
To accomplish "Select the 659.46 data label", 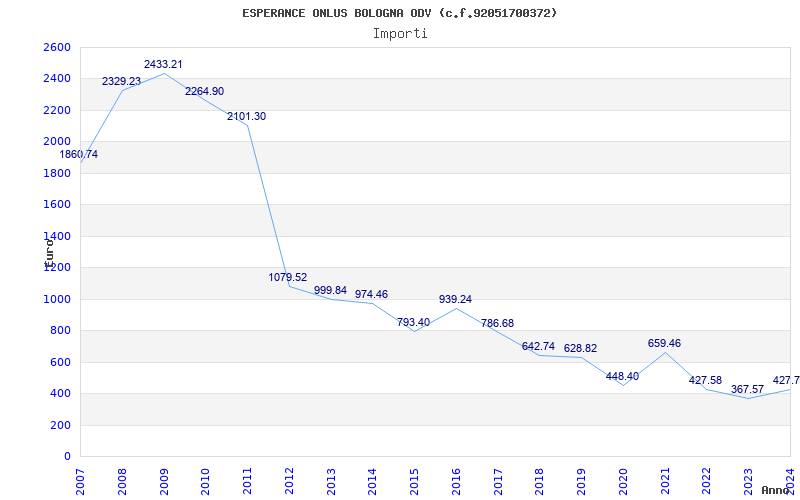I will 664,343.
